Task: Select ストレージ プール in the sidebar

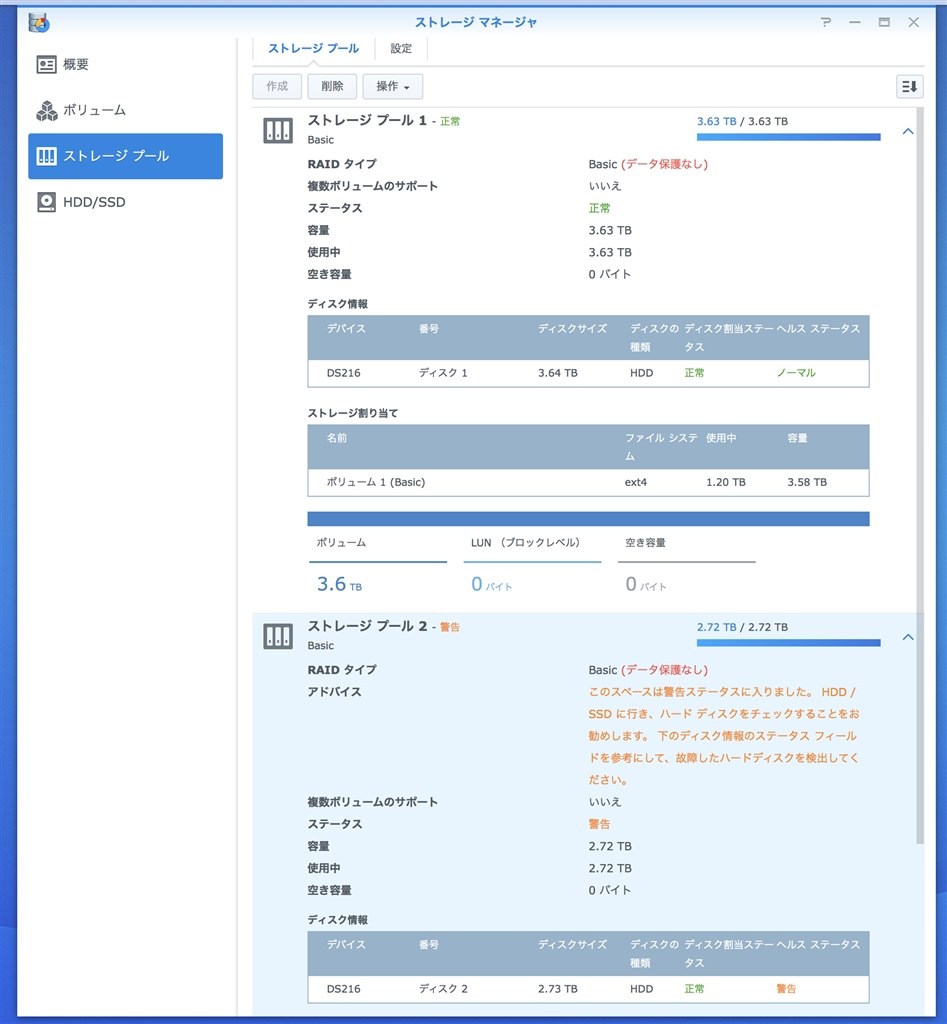Action: point(125,156)
